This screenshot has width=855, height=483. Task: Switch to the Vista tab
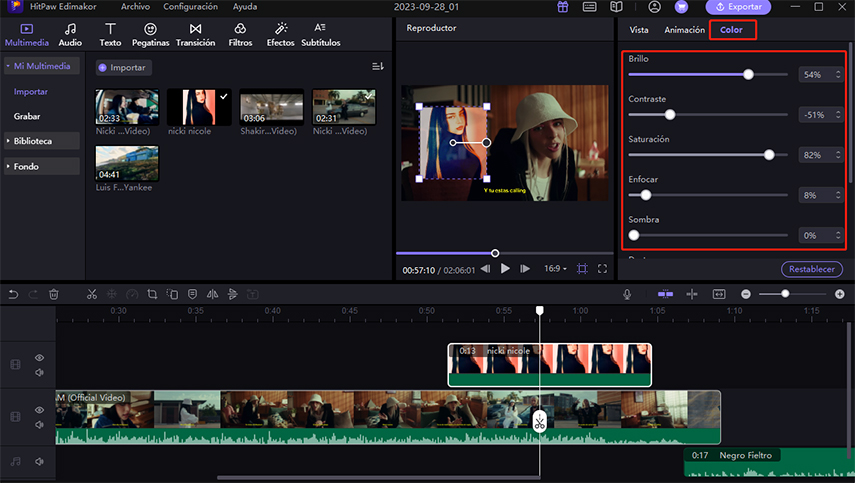pyautogui.click(x=639, y=30)
